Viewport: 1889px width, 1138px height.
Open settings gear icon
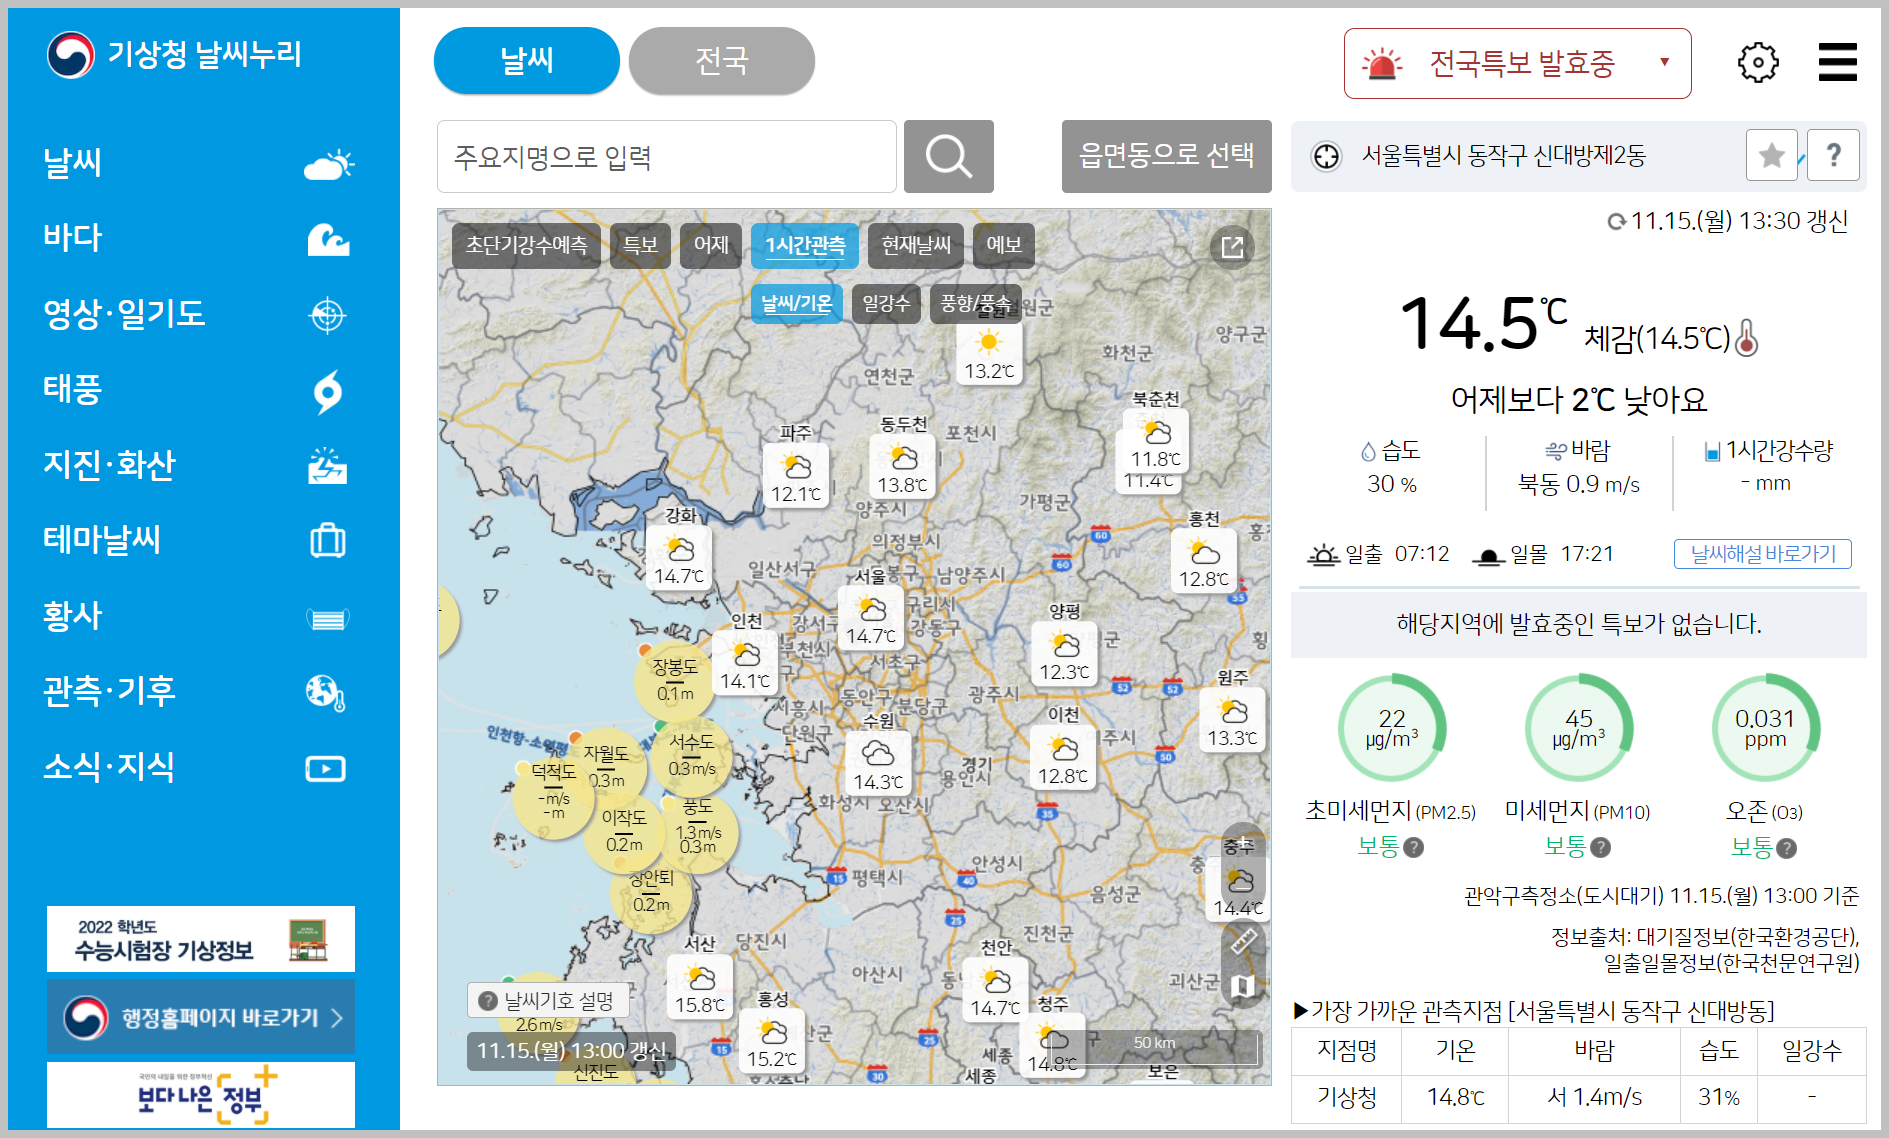1758,63
